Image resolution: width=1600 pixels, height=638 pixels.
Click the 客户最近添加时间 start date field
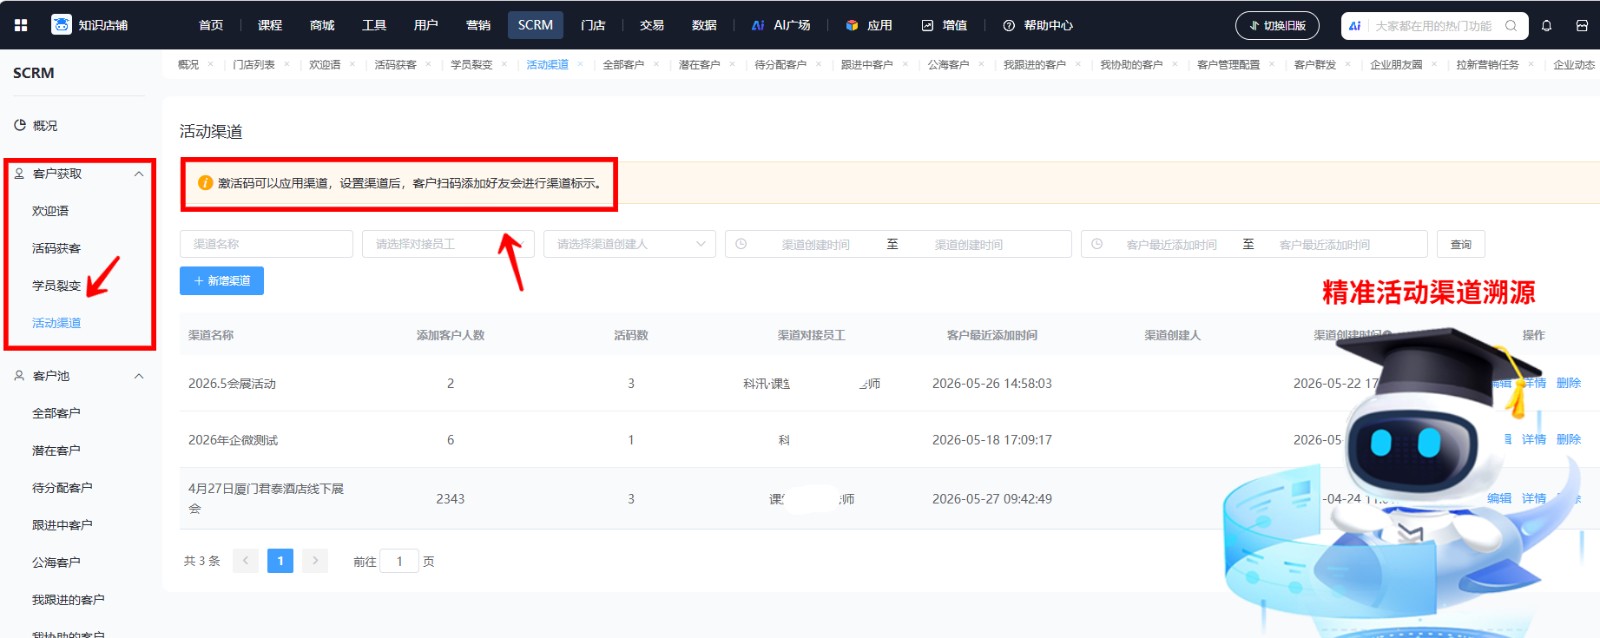(x=1171, y=245)
